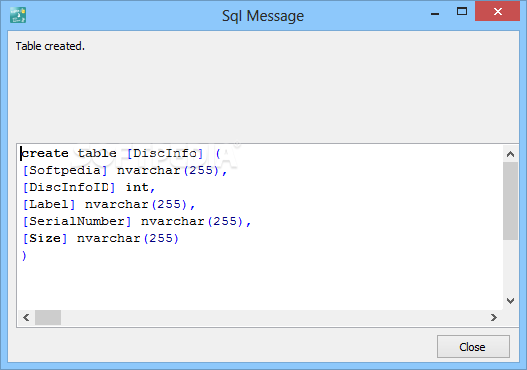Click the vertical scrollbar thumb
The width and height of the screenshot is (527, 370).
(x=510, y=201)
